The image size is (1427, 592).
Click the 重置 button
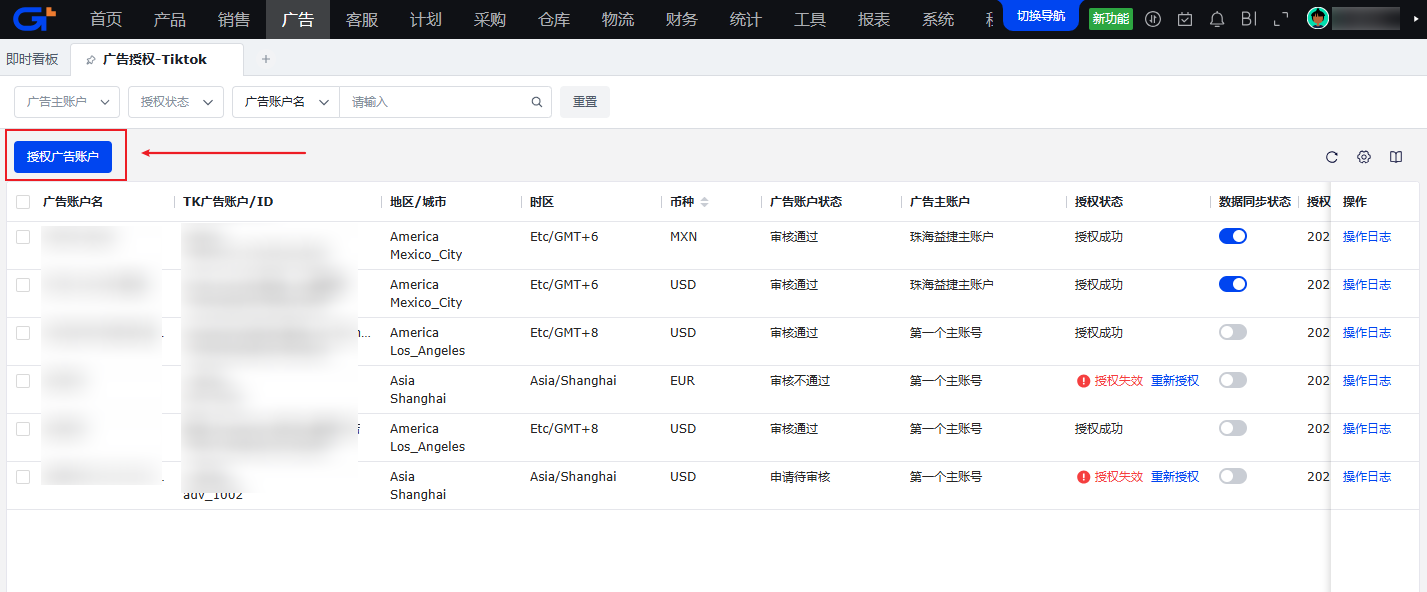[585, 102]
